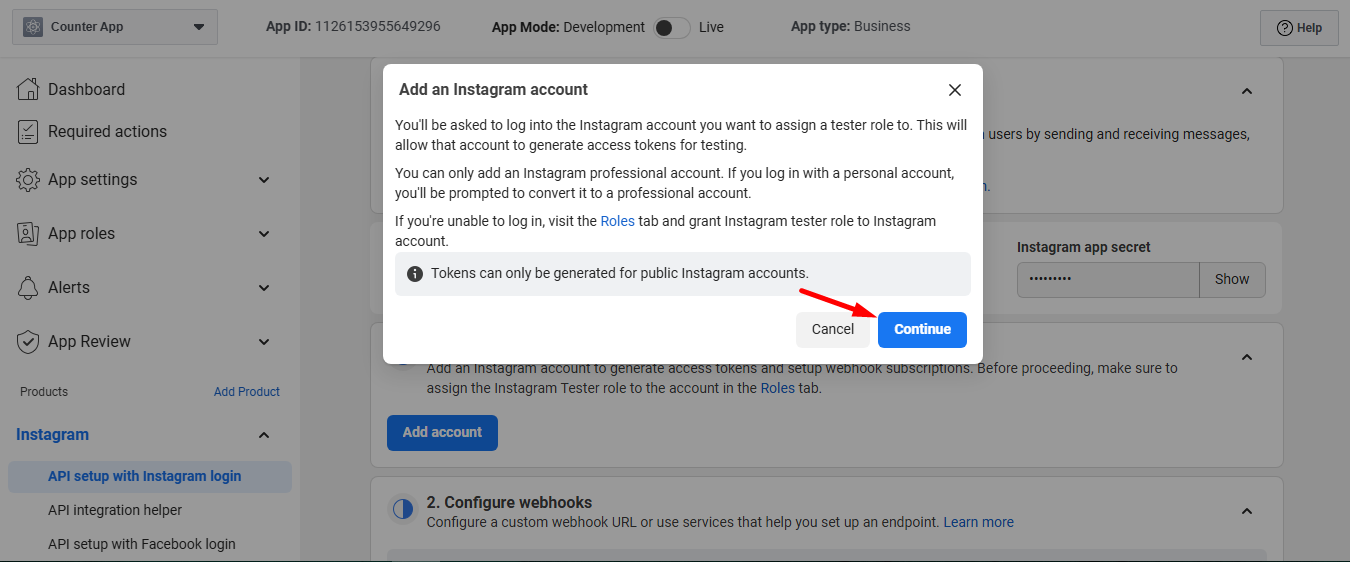Select API setup with Instagram login
1350x562 pixels.
[x=150, y=476]
